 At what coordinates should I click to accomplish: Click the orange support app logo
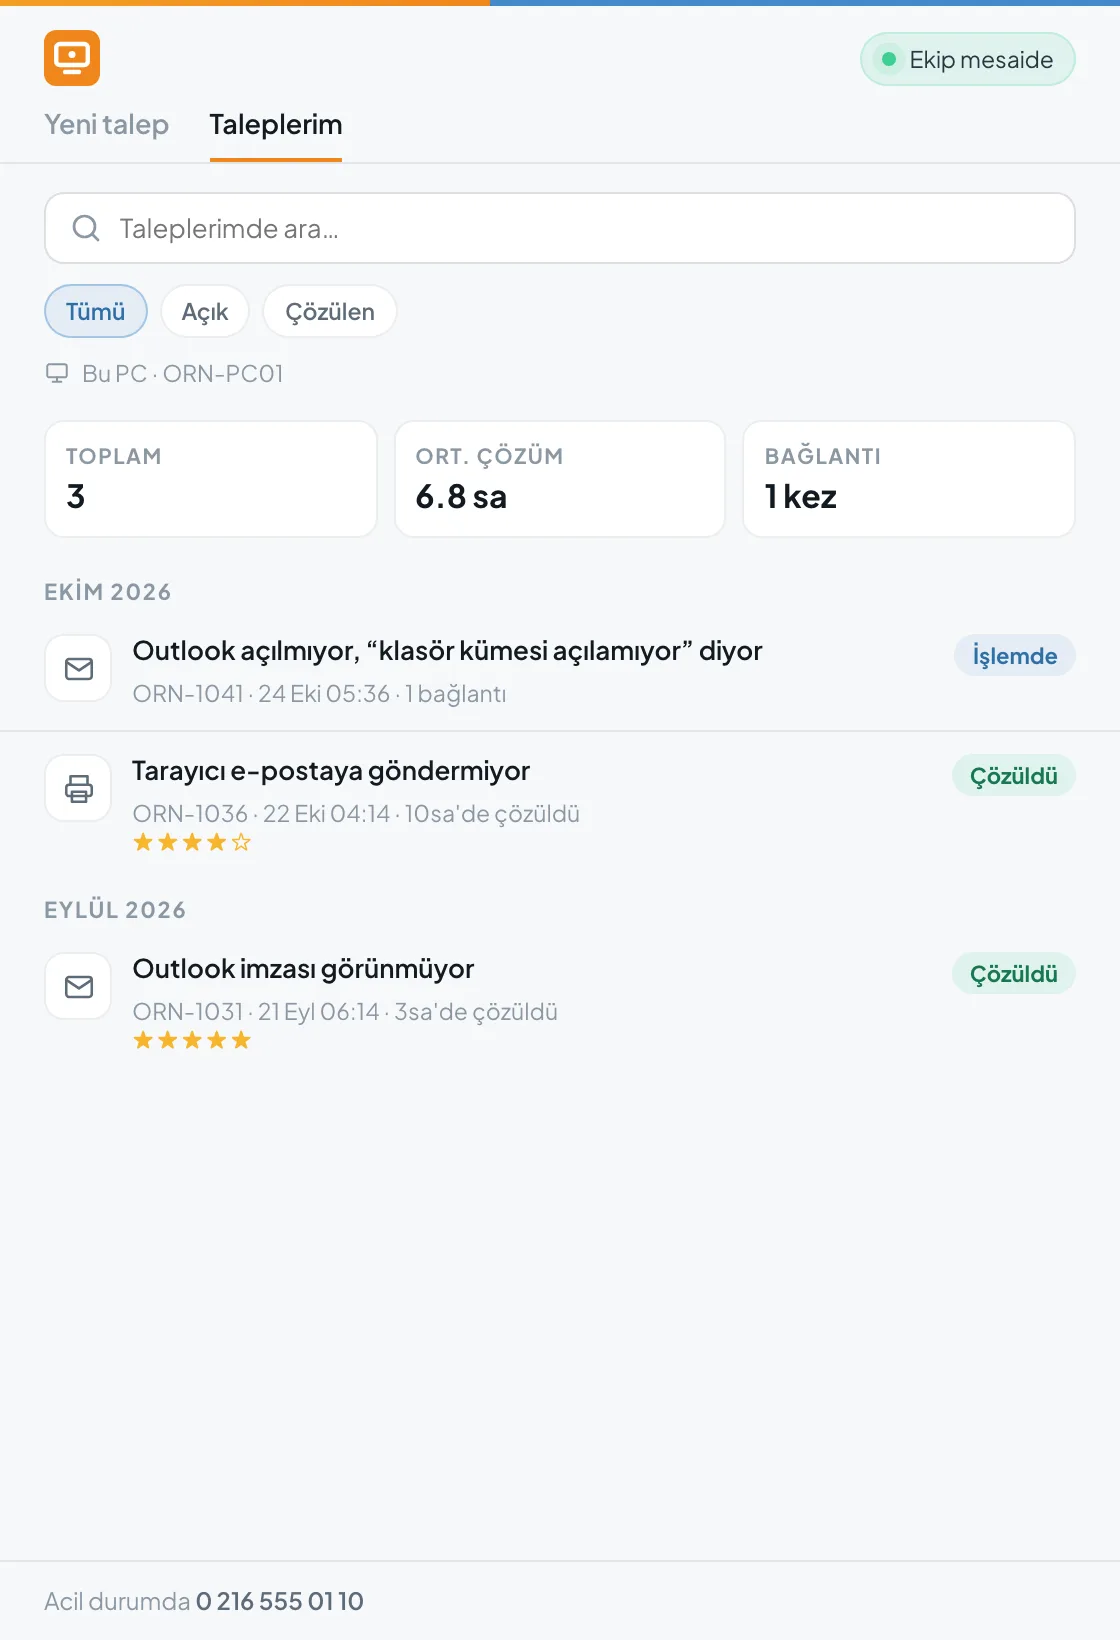click(x=72, y=58)
